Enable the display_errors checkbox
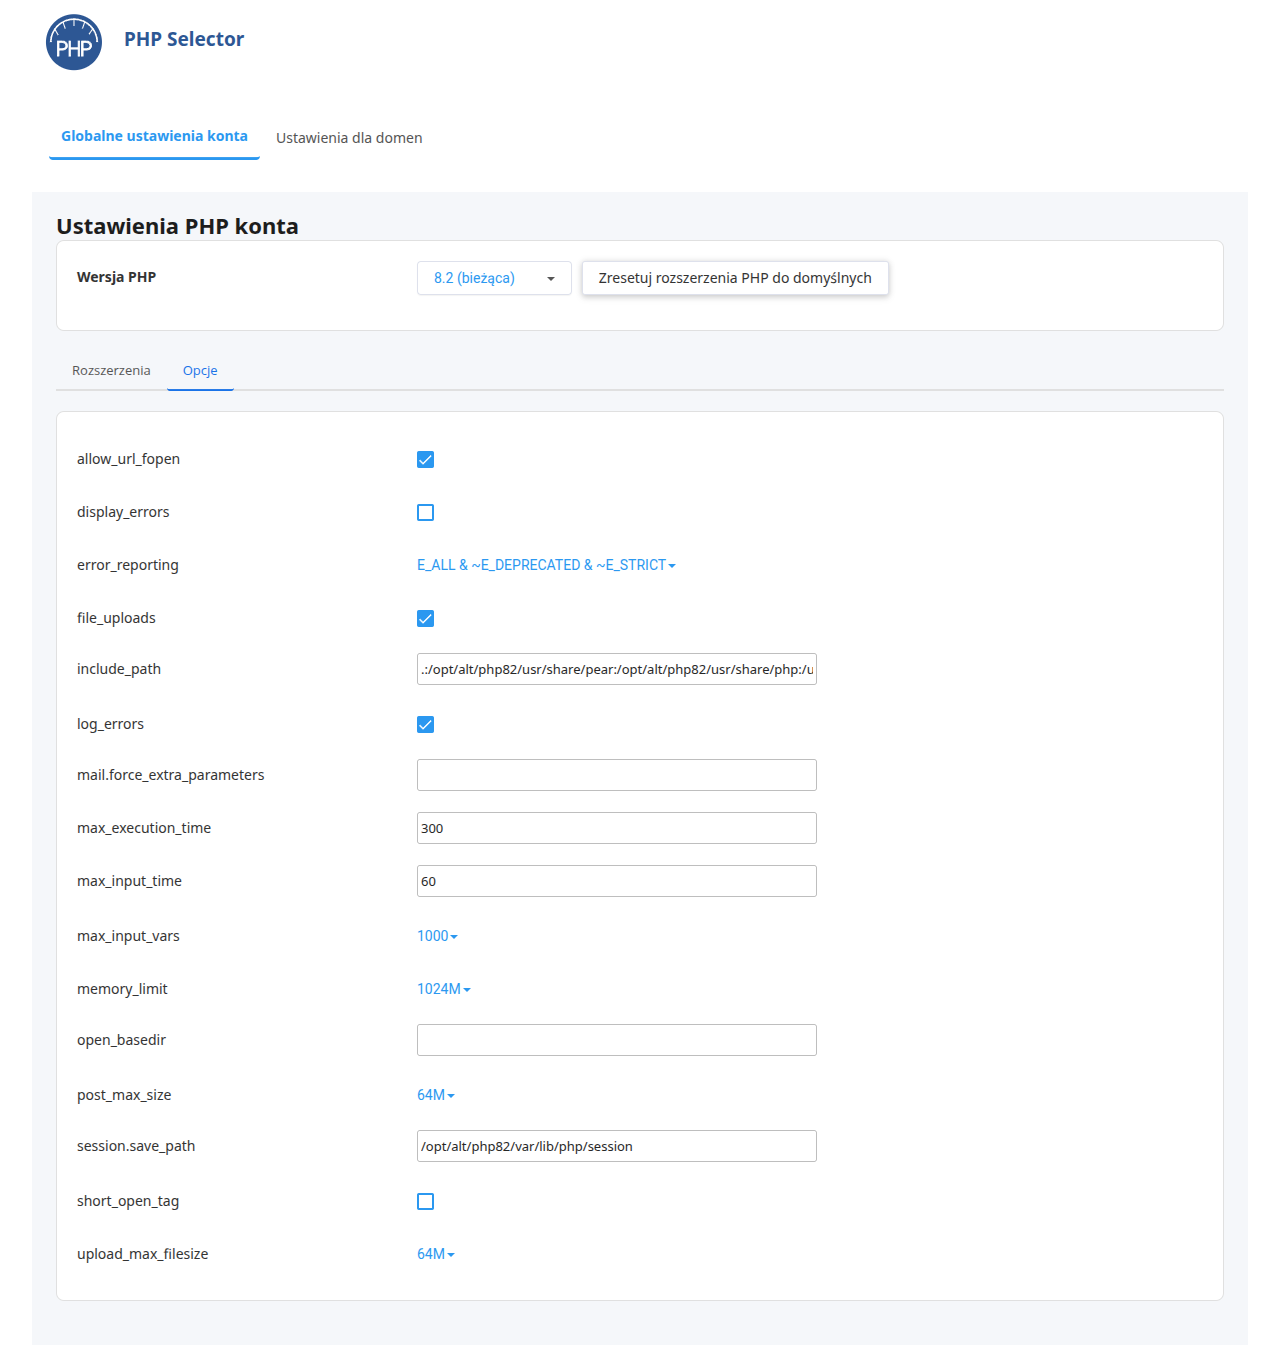The image size is (1265, 1345). coord(425,513)
